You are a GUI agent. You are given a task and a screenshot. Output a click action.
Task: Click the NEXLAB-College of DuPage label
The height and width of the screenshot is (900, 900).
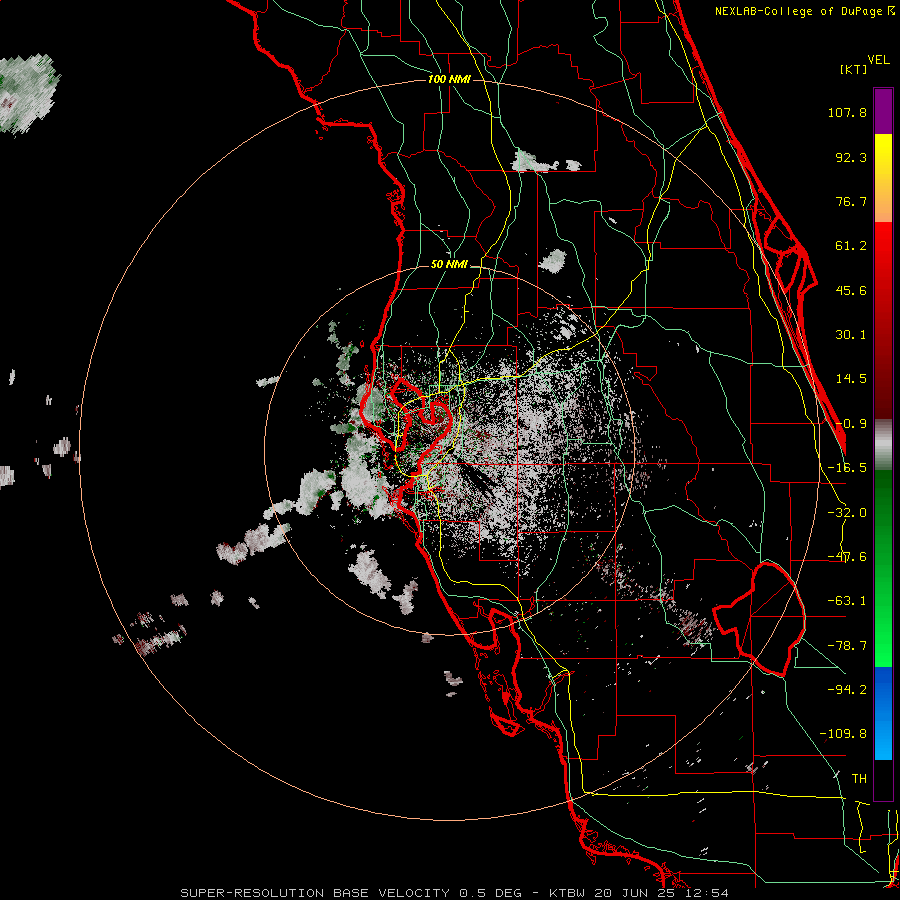[805, 11]
